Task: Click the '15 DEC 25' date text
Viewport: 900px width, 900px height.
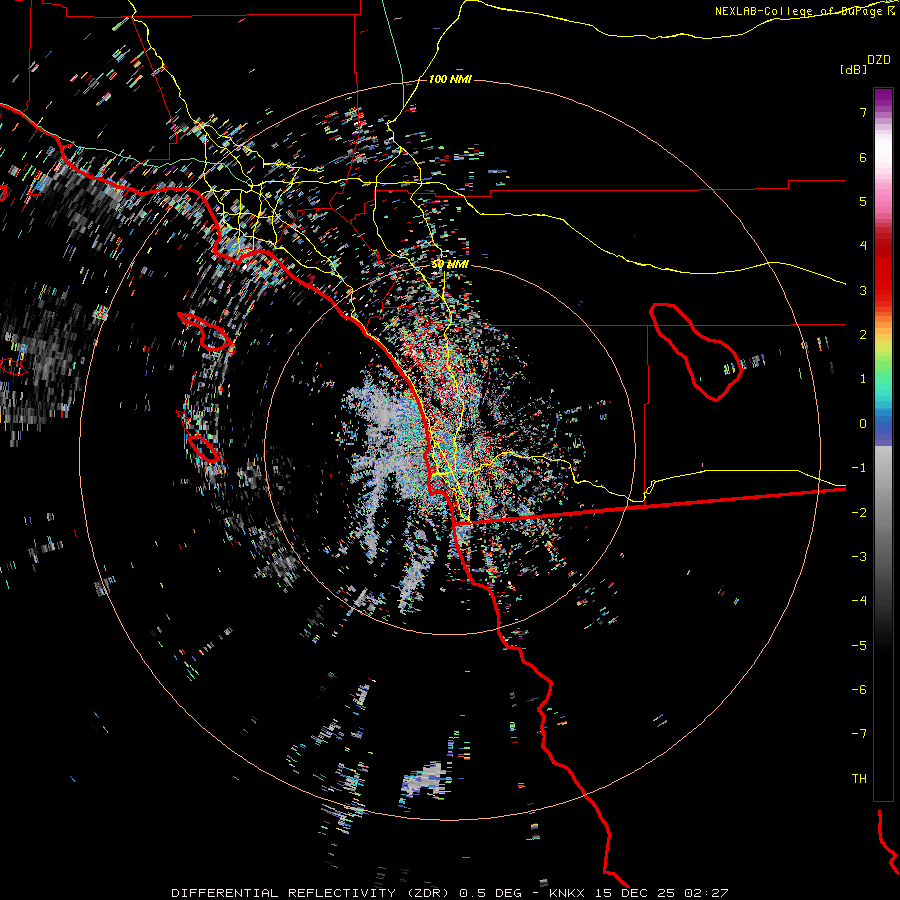Action: coord(634,893)
